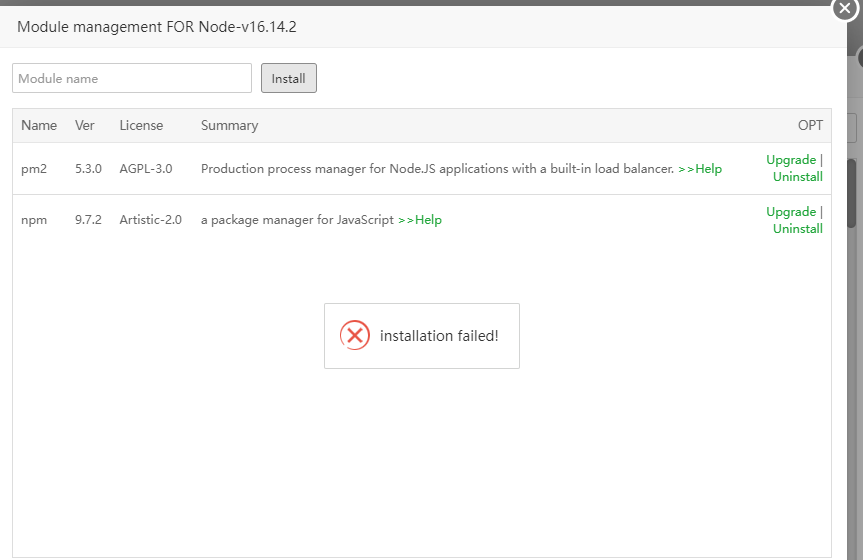Click the pm2 summary 'Production process manager' text
The image size is (863, 560).
coord(437,168)
